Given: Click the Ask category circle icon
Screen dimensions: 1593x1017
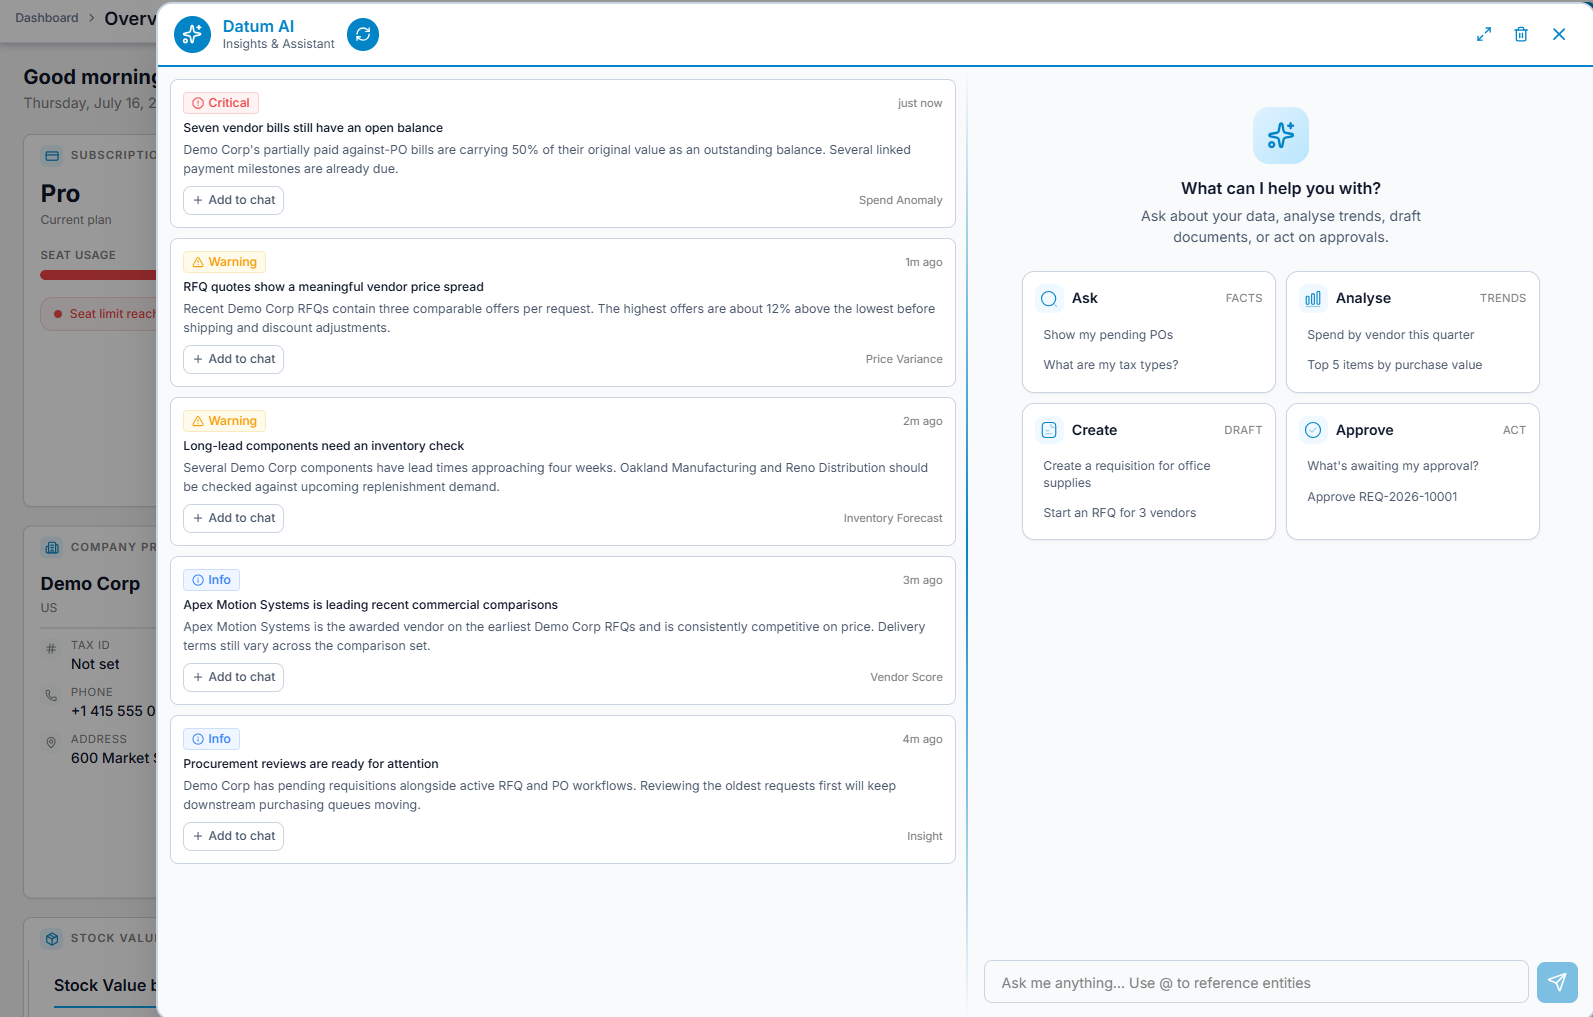Looking at the screenshot, I should tap(1049, 298).
